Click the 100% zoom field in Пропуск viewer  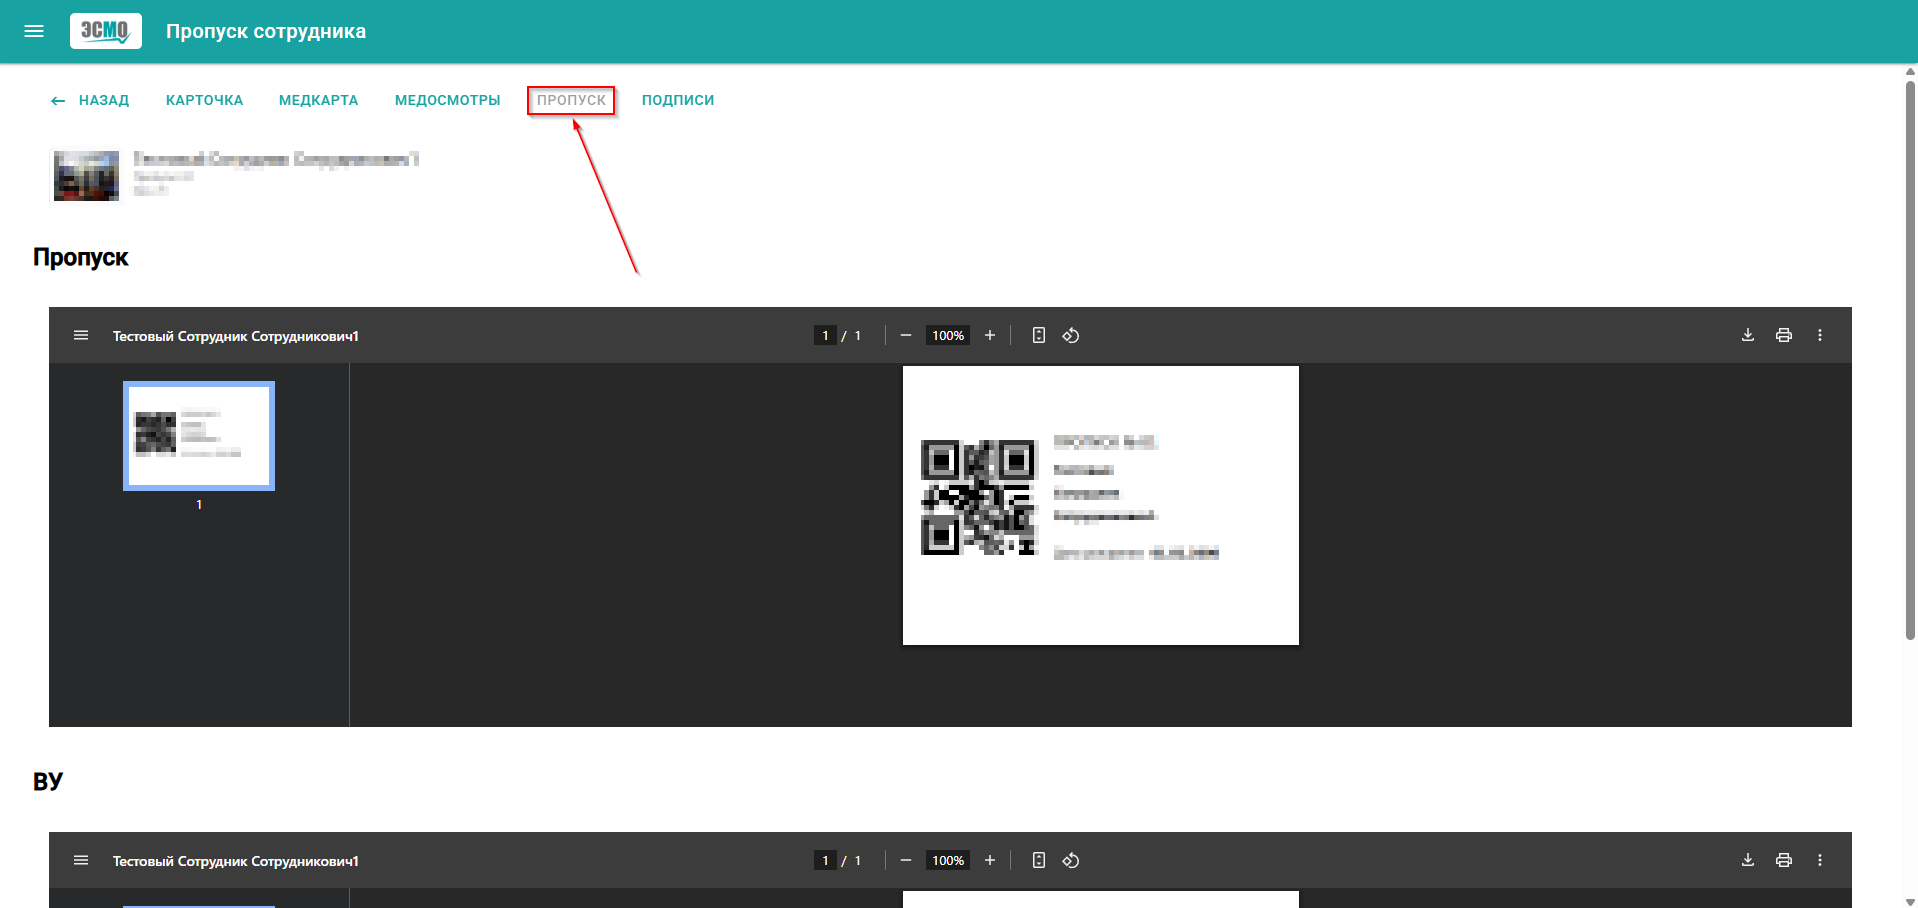pos(948,335)
